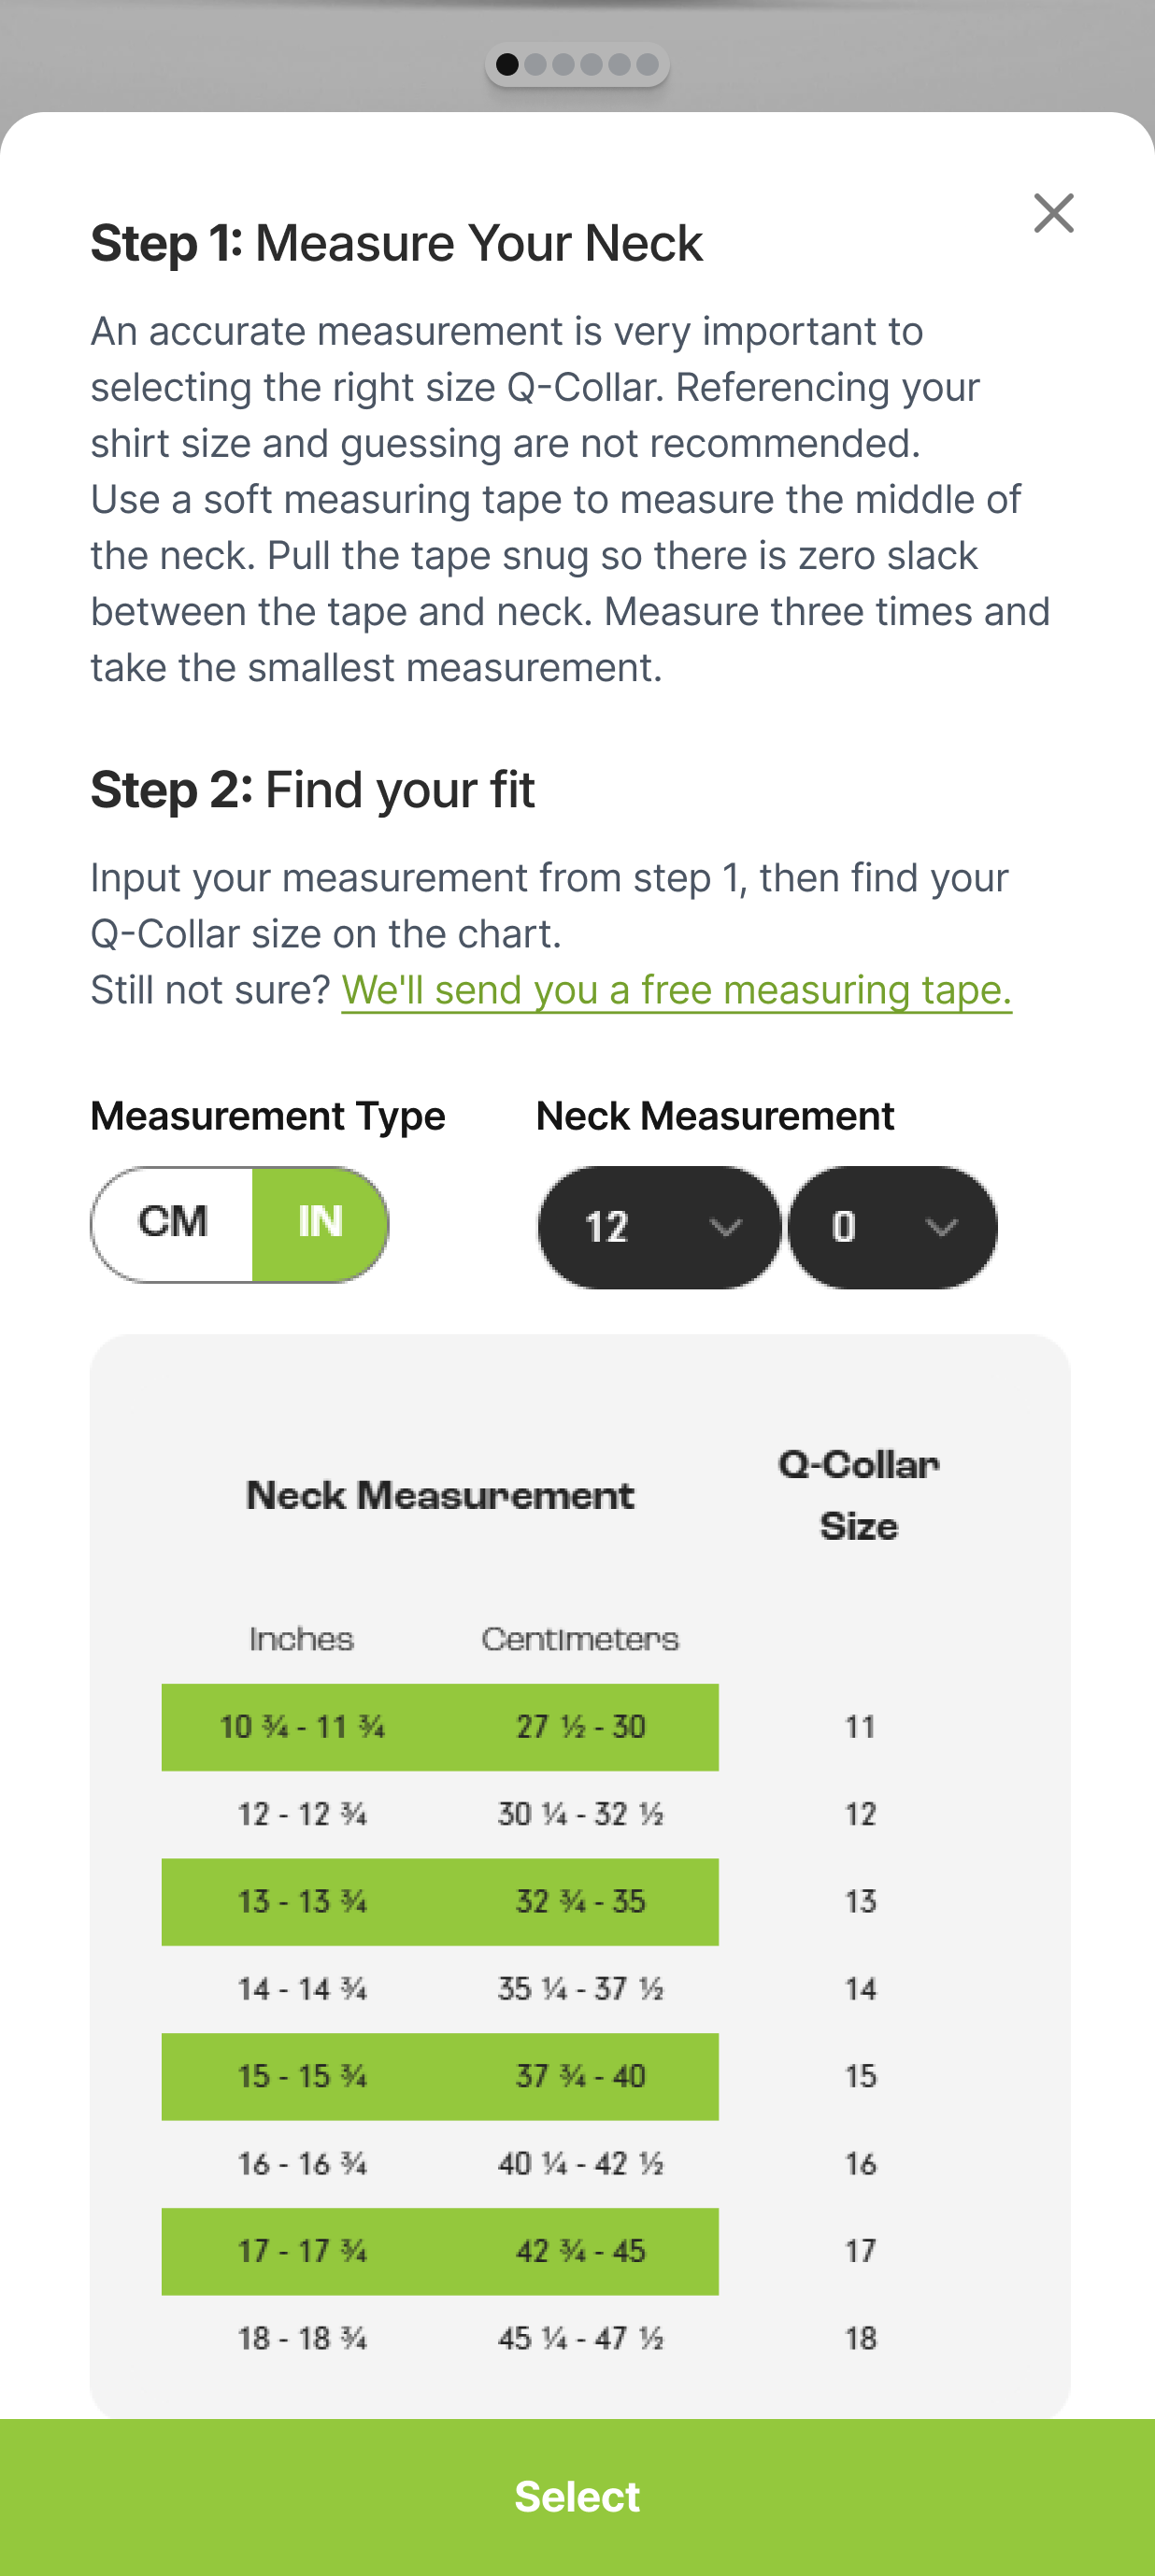Tap the fourth pagination dot
Image resolution: width=1155 pixels, height=2576 pixels.
tap(593, 63)
